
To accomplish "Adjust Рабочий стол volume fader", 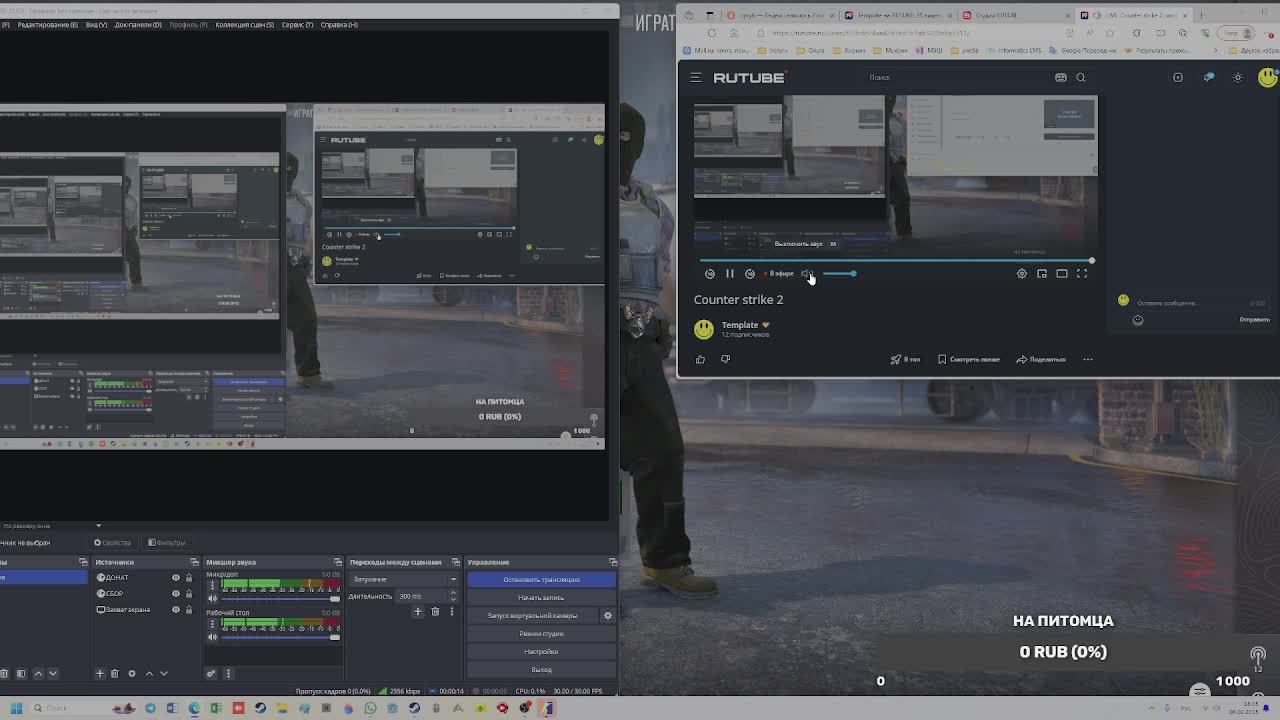I will (x=280, y=637).
